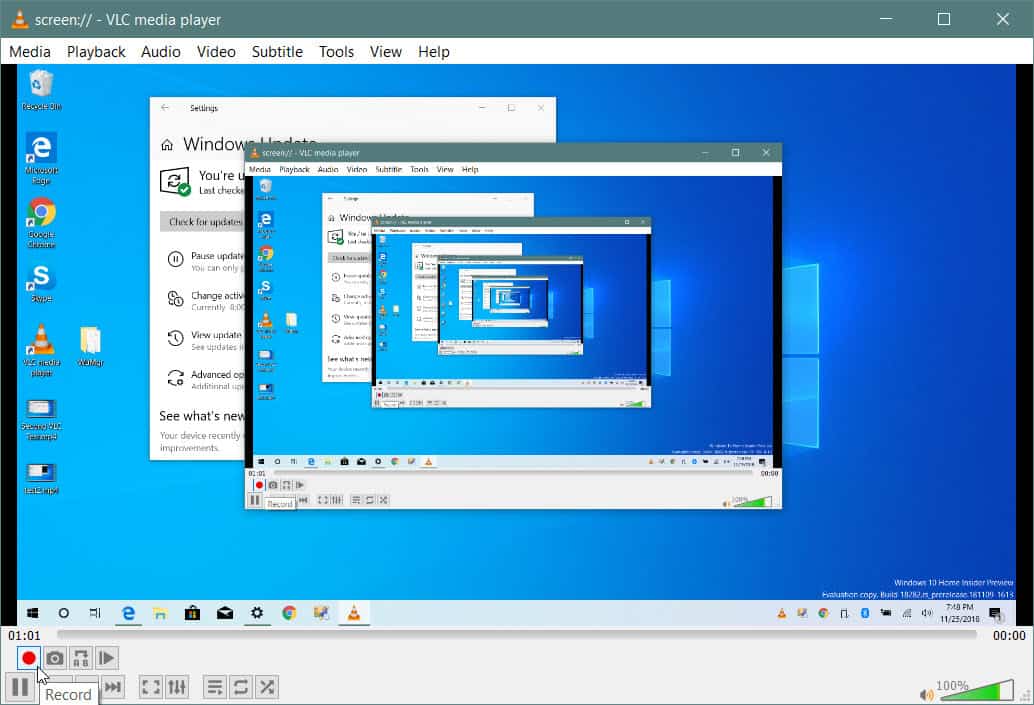Skip to next media in playlist

point(113,687)
